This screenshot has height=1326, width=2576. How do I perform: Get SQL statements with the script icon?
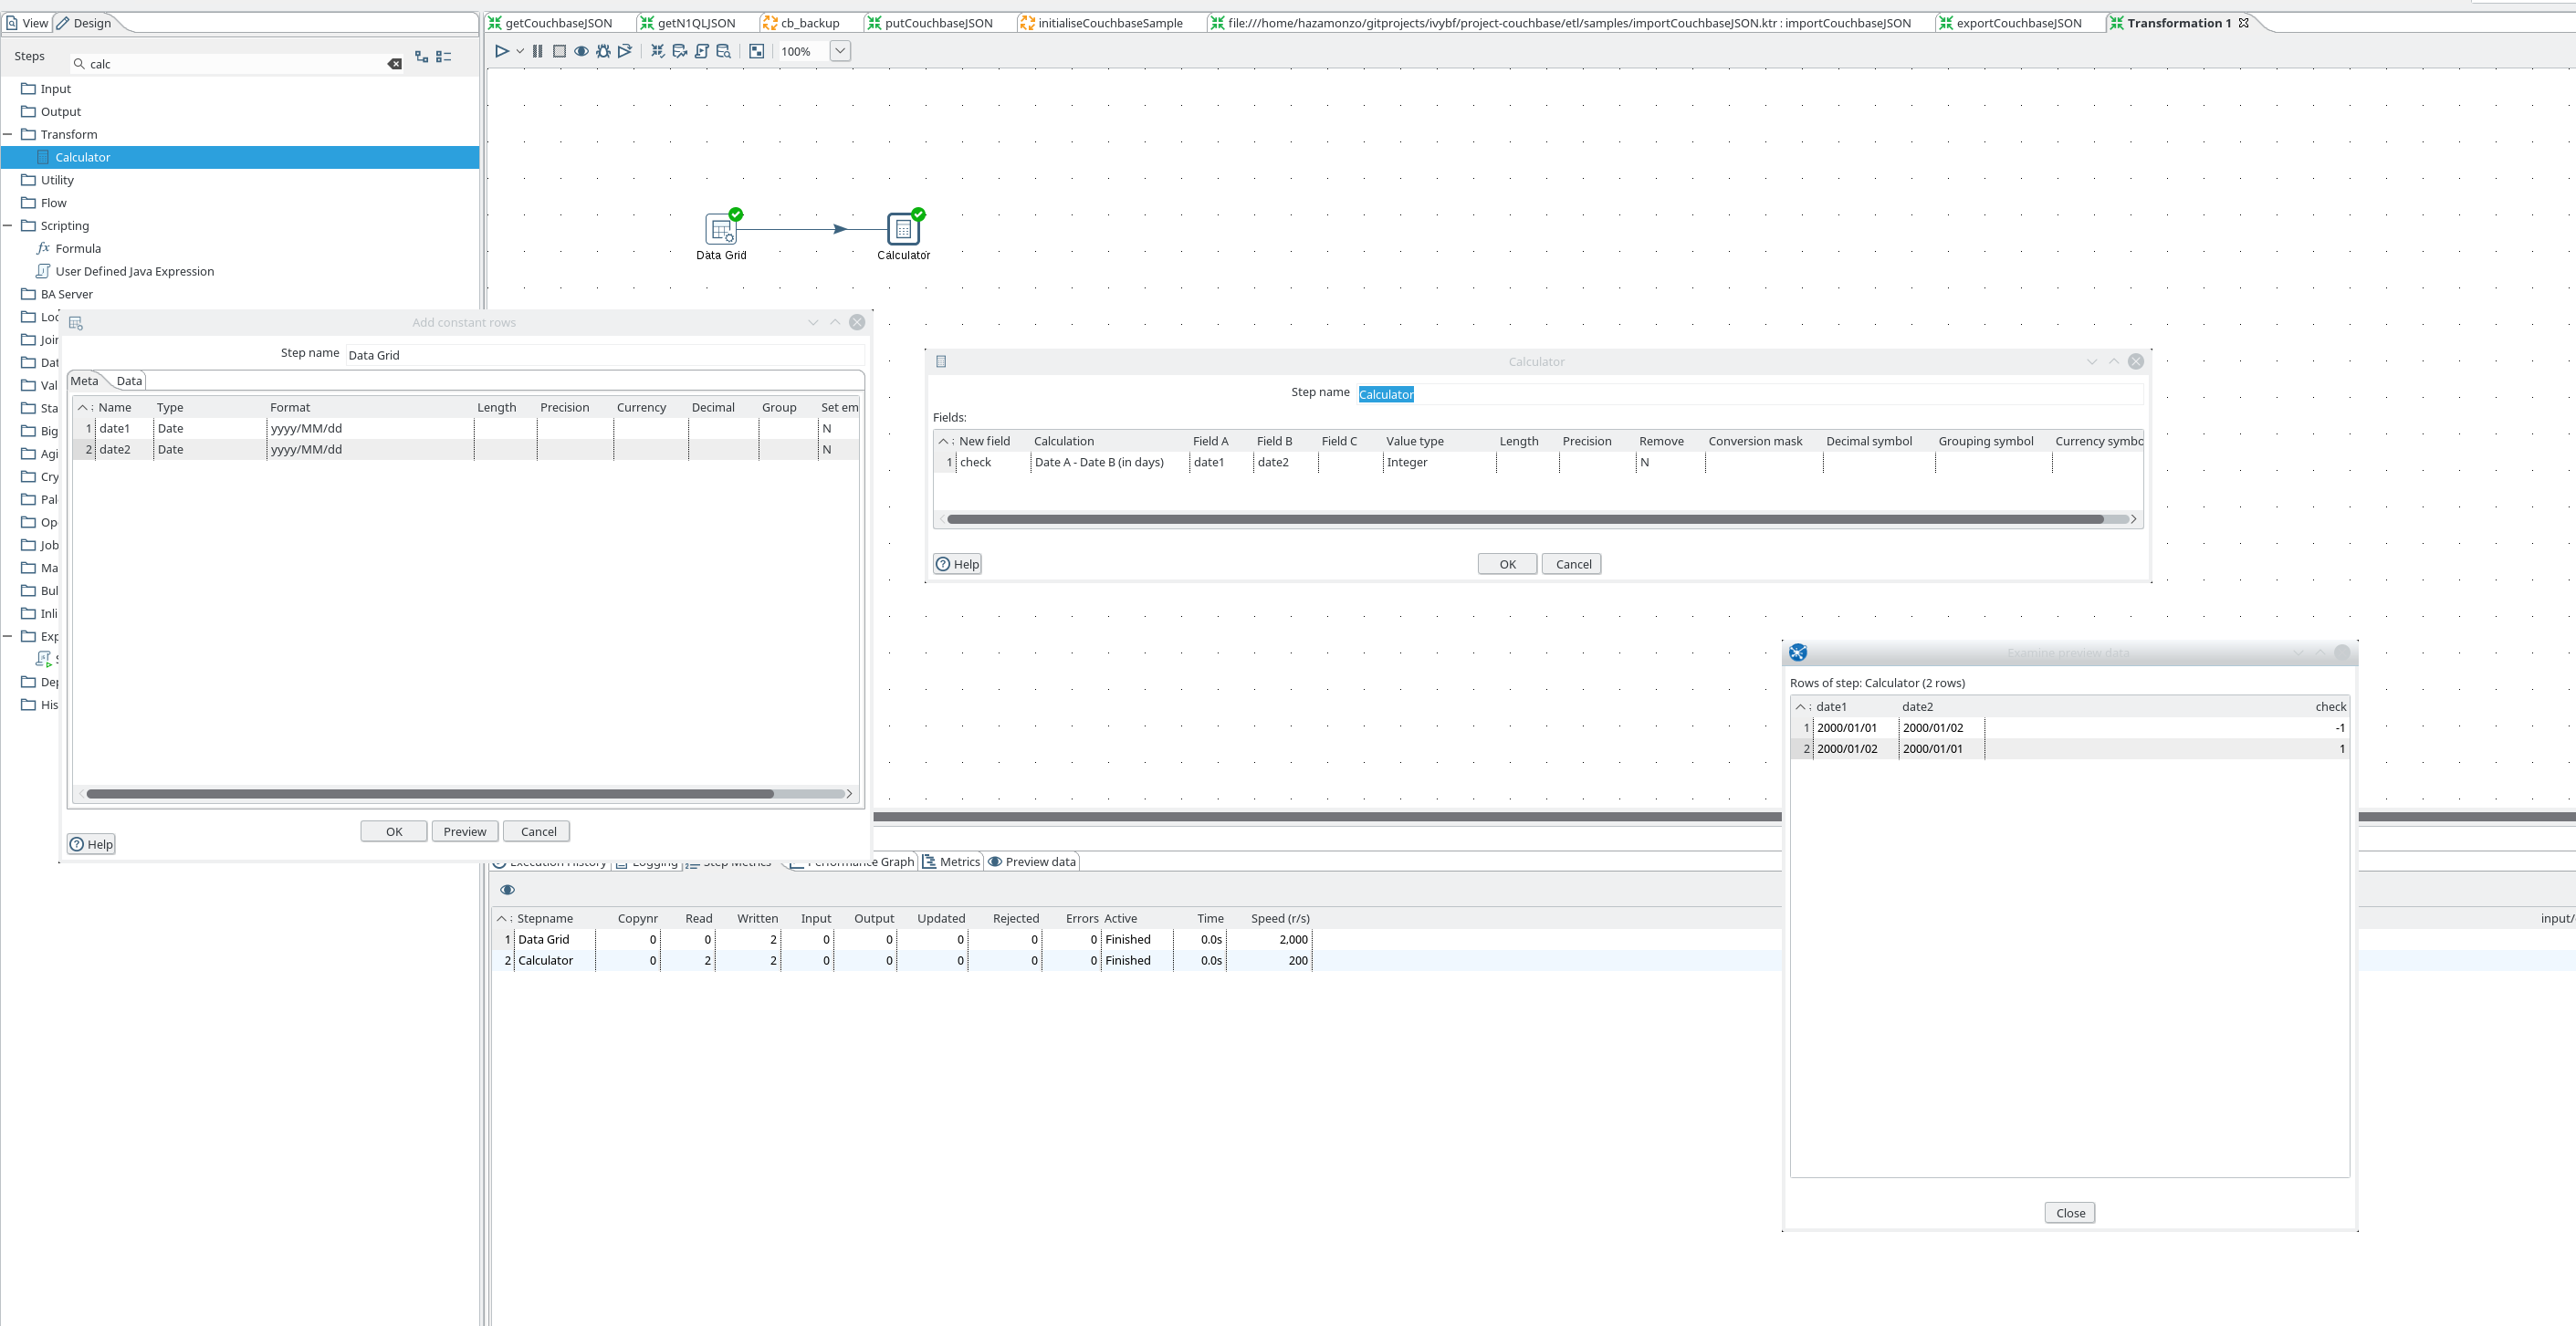click(702, 51)
